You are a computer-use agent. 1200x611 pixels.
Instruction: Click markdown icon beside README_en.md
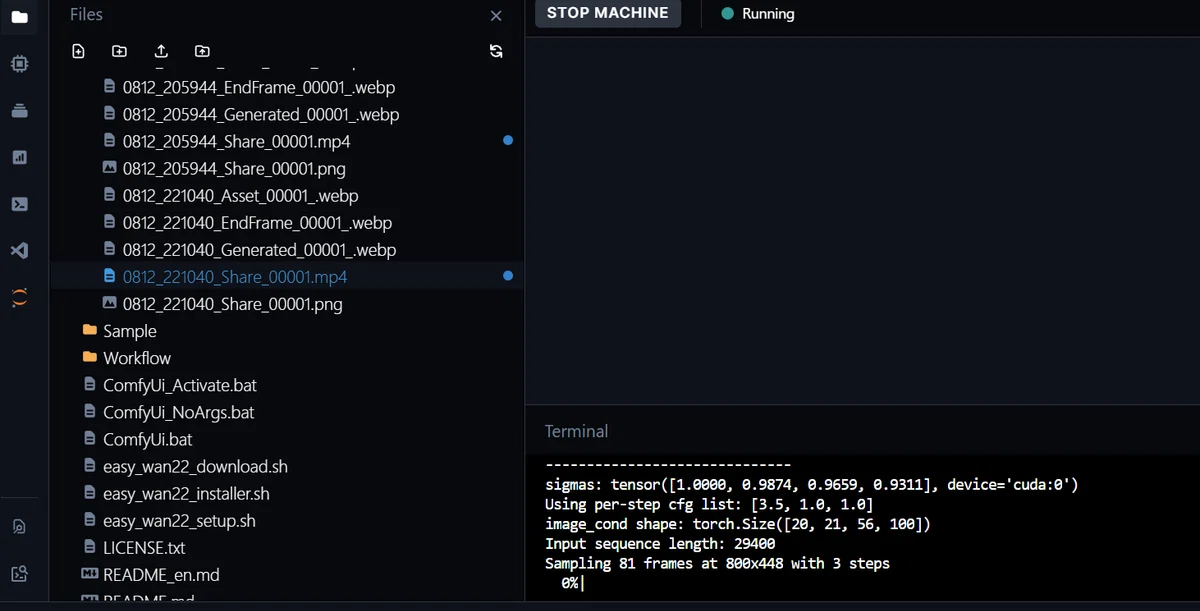89,574
